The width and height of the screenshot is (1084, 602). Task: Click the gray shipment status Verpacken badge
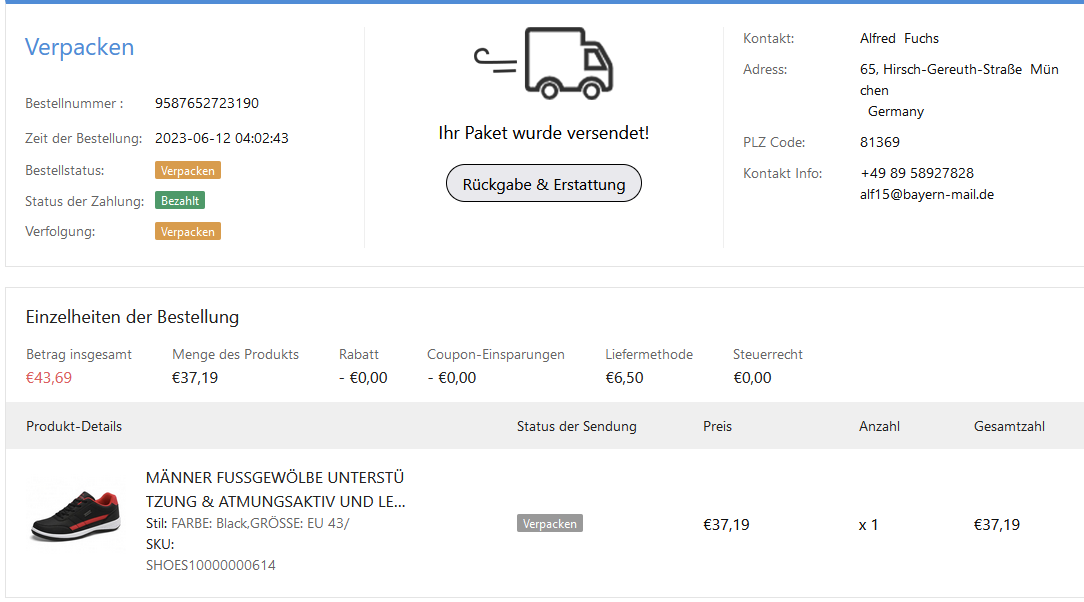549,524
